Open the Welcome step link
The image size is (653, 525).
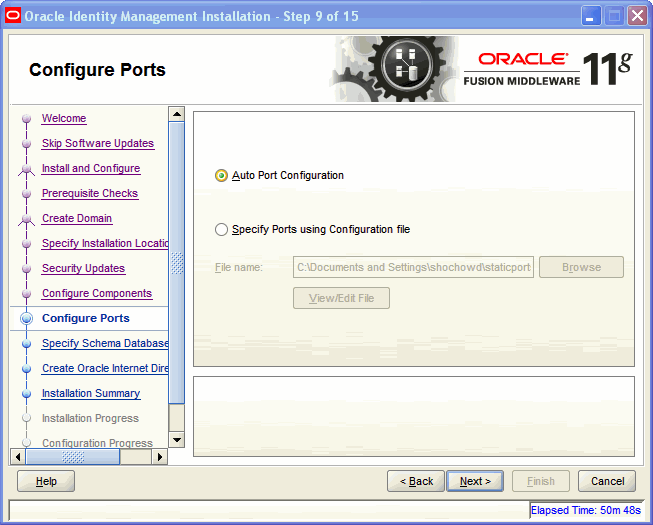click(x=64, y=118)
